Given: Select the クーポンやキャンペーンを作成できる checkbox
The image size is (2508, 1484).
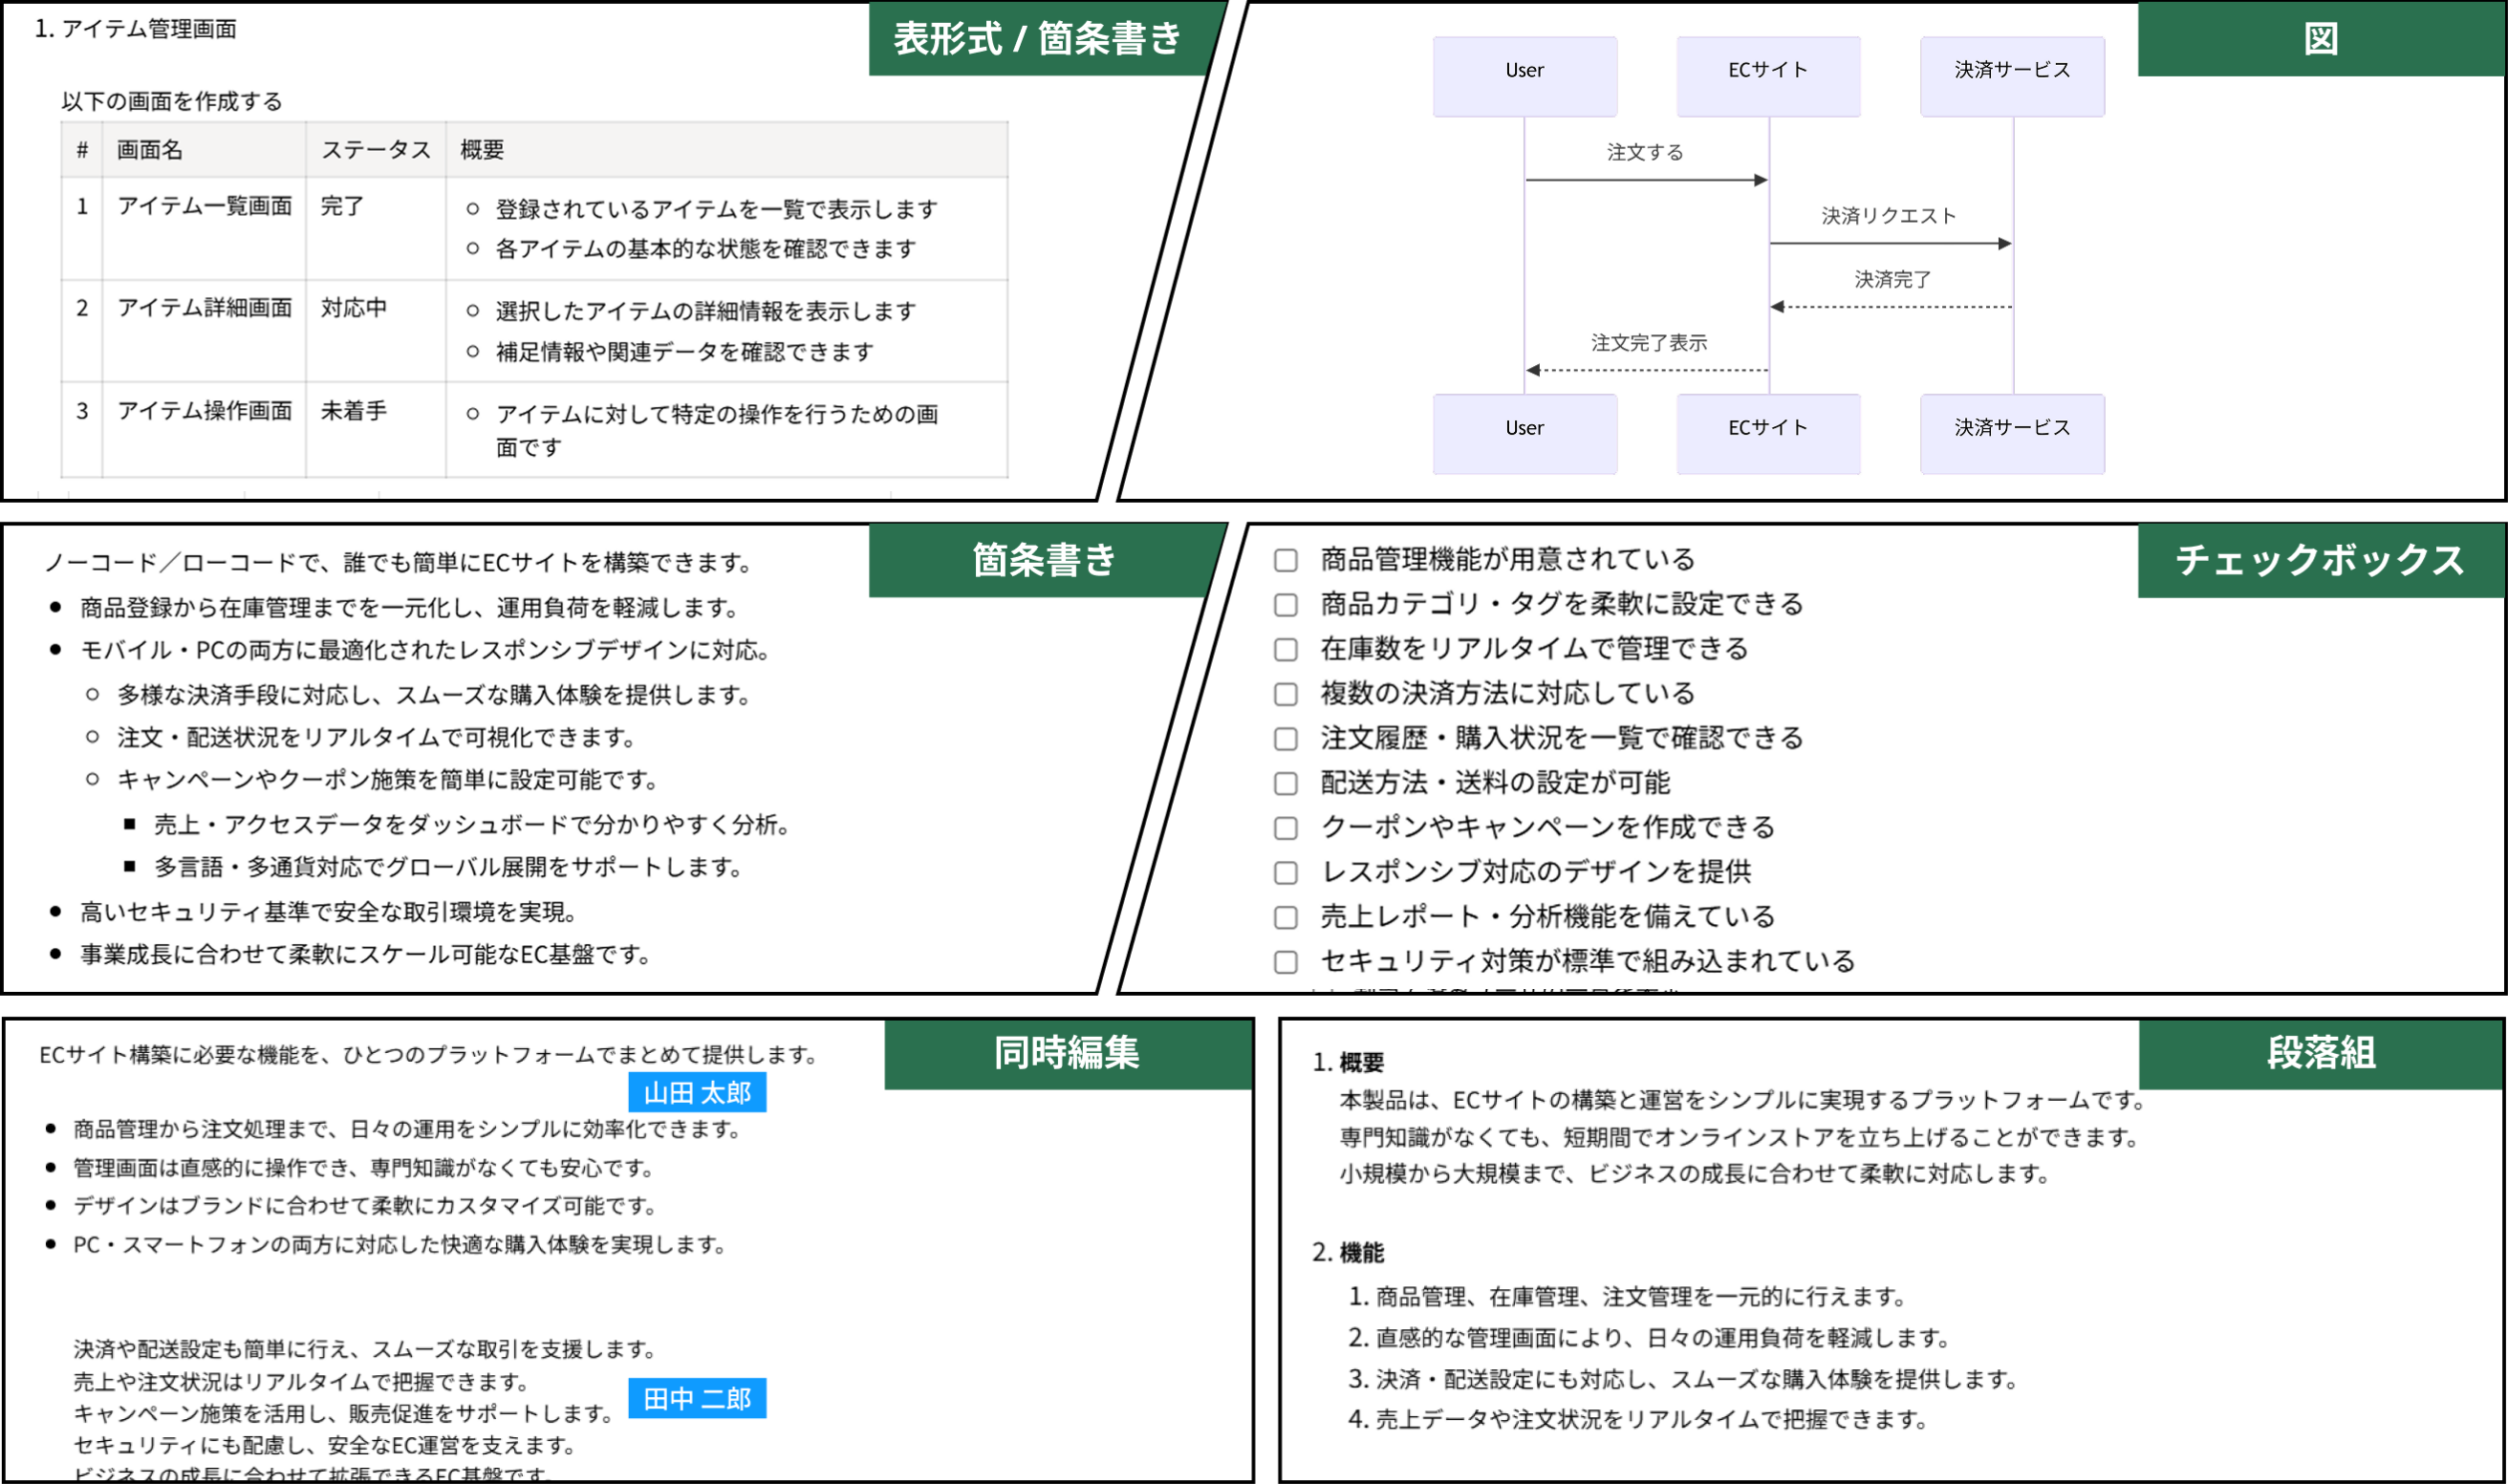Looking at the screenshot, I should click(x=1286, y=828).
